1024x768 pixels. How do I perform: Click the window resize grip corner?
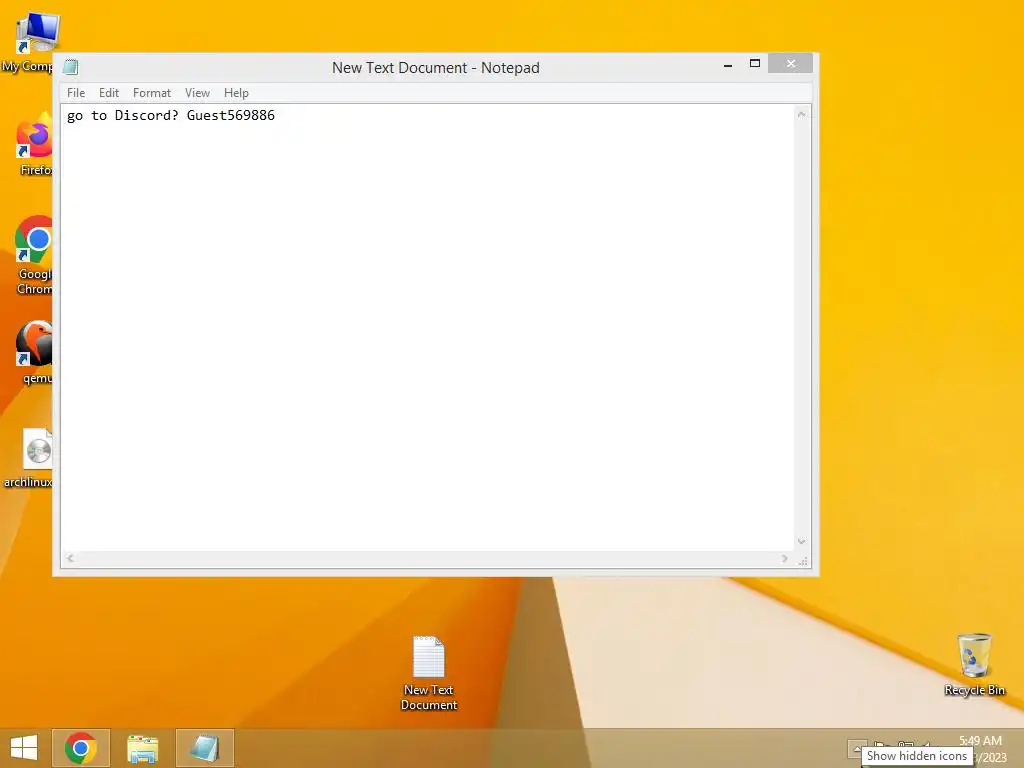[804, 561]
